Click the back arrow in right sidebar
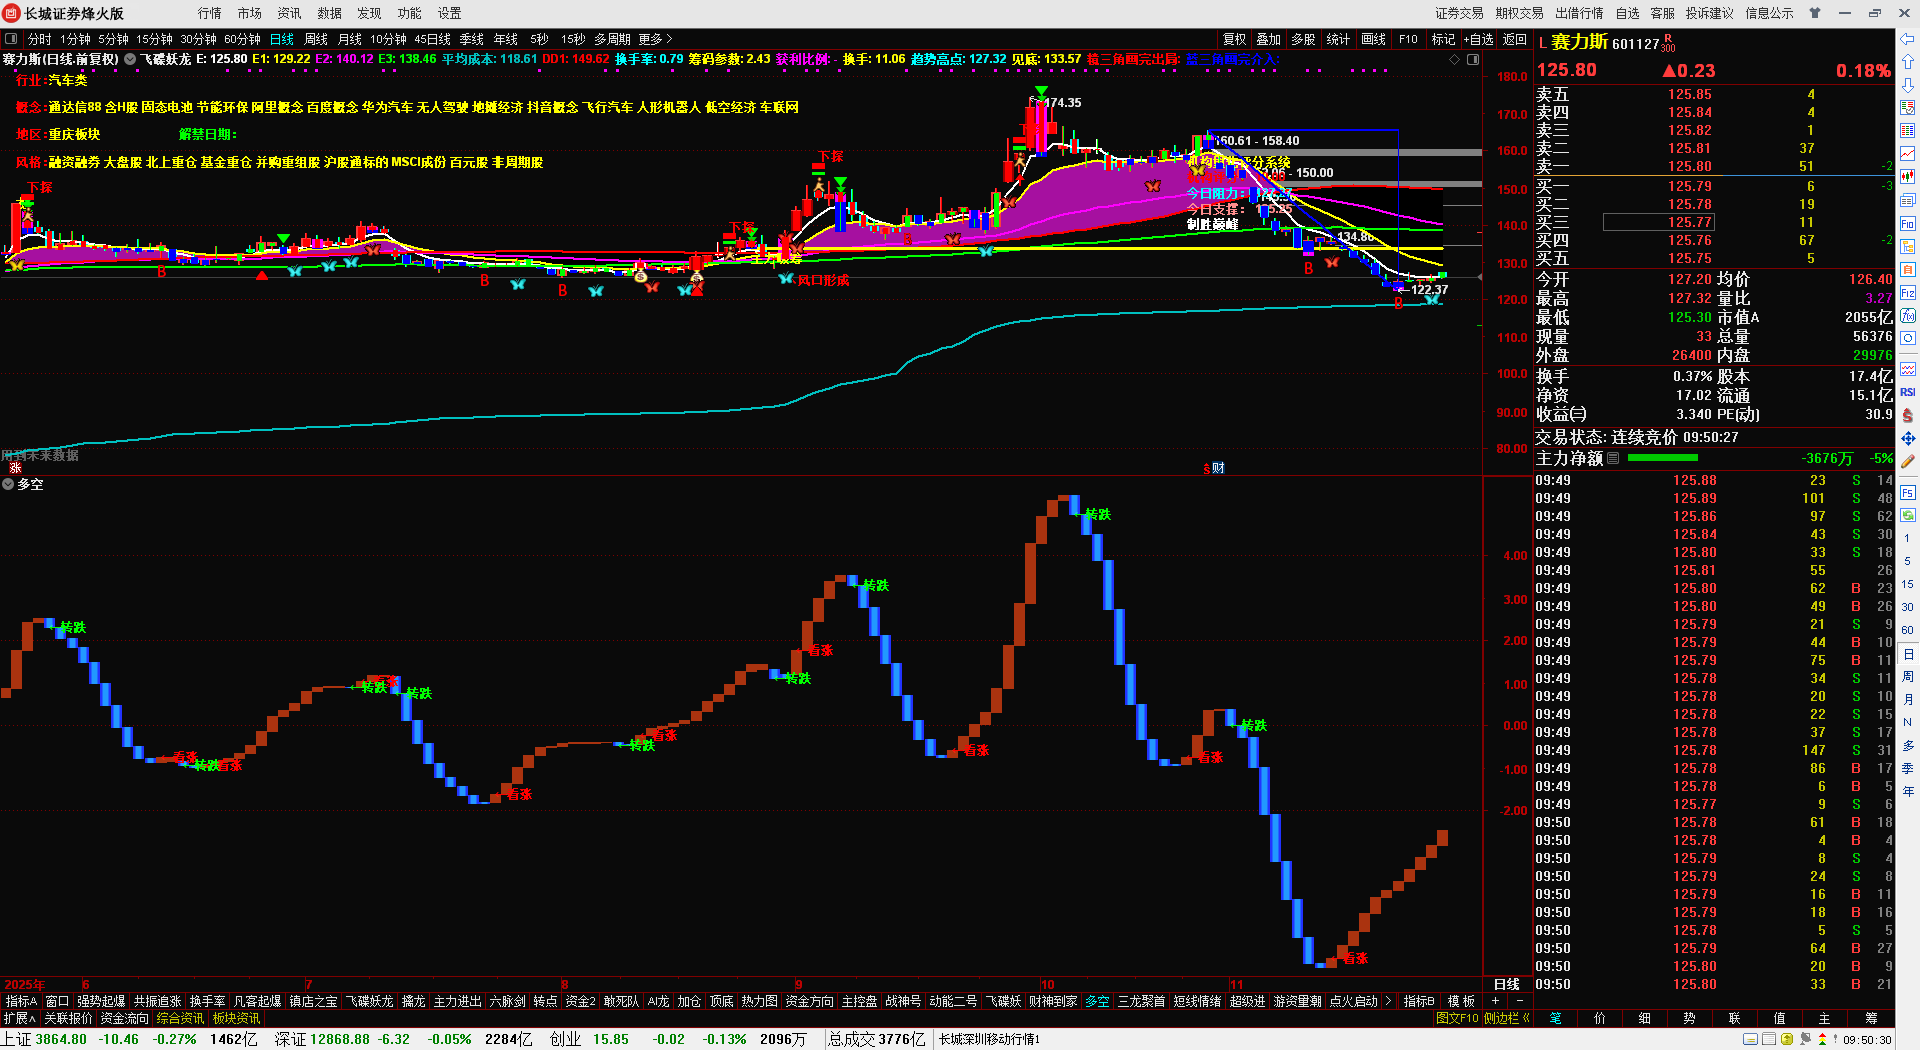The height and width of the screenshot is (1050, 1920). (x=1908, y=39)
